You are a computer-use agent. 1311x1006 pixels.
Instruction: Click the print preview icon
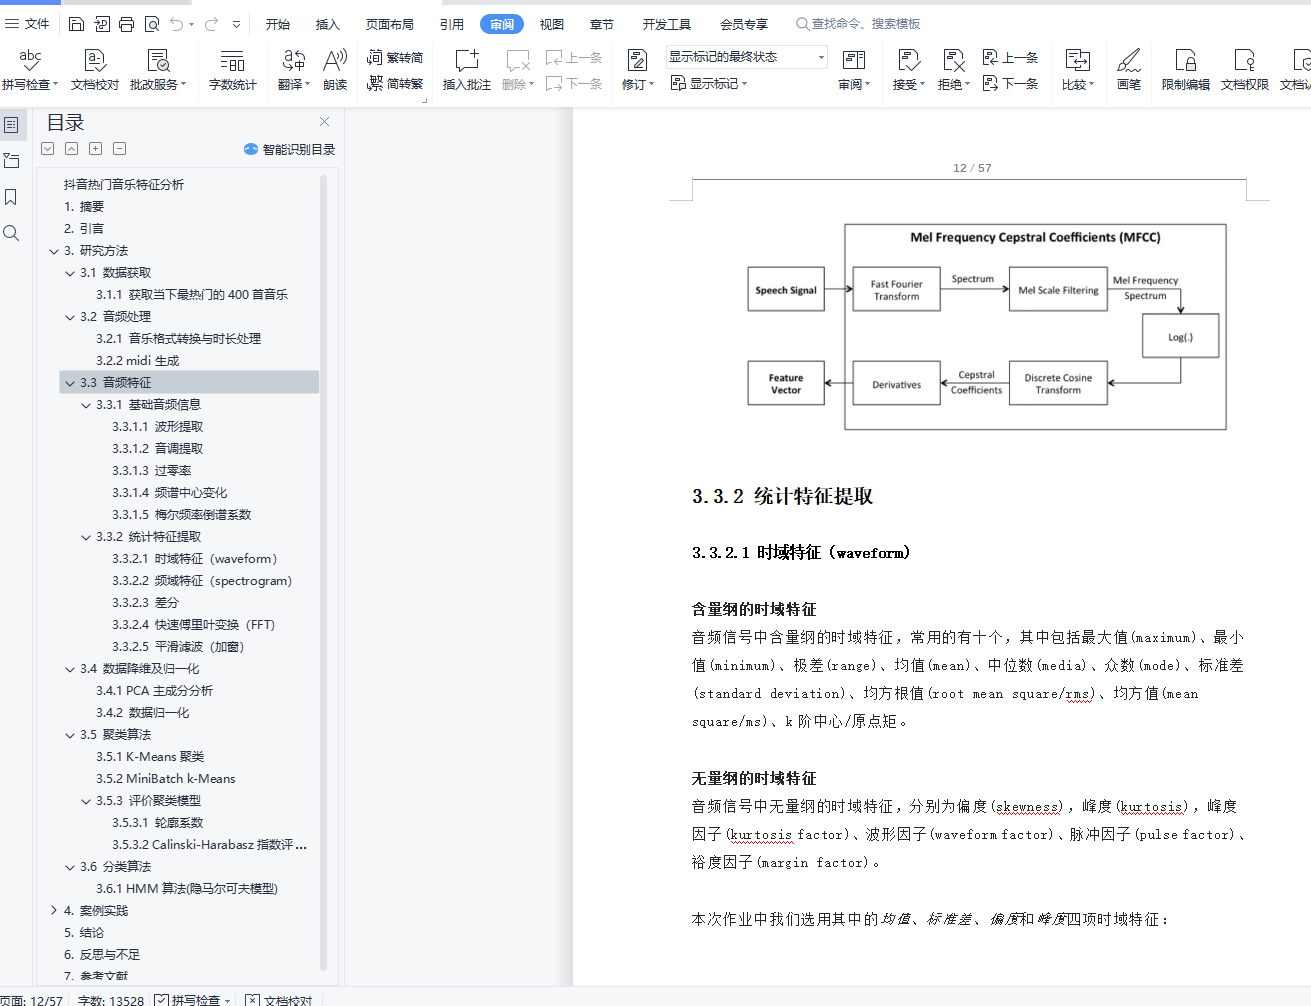coord(152,24)
